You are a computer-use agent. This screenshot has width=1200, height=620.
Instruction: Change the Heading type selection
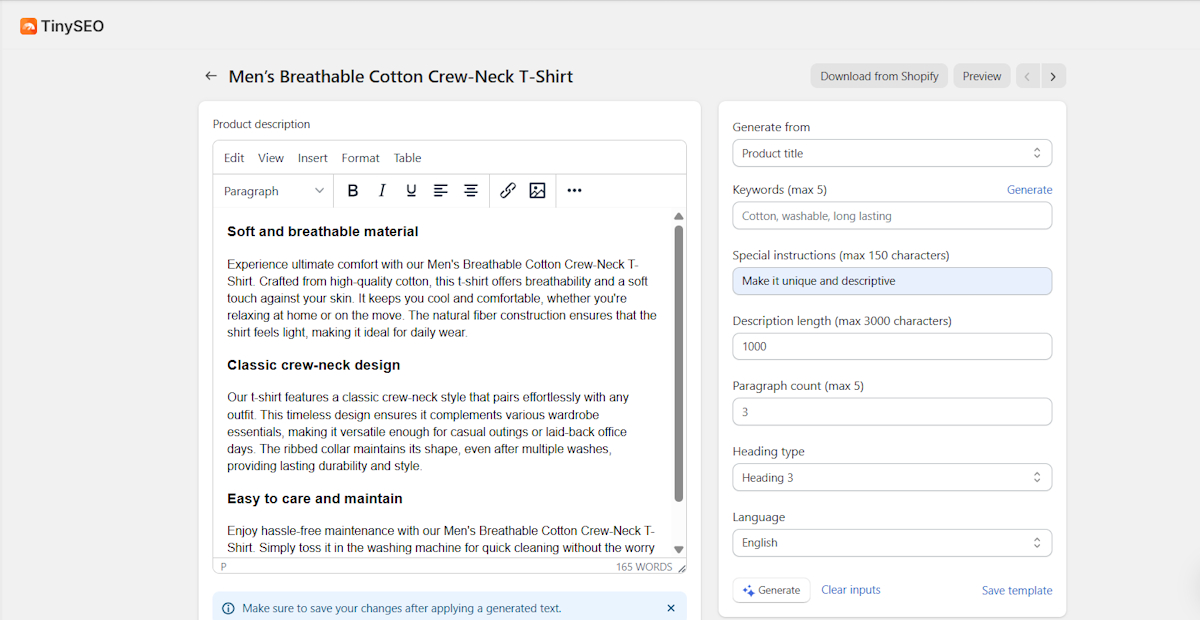tap(891, 478)
